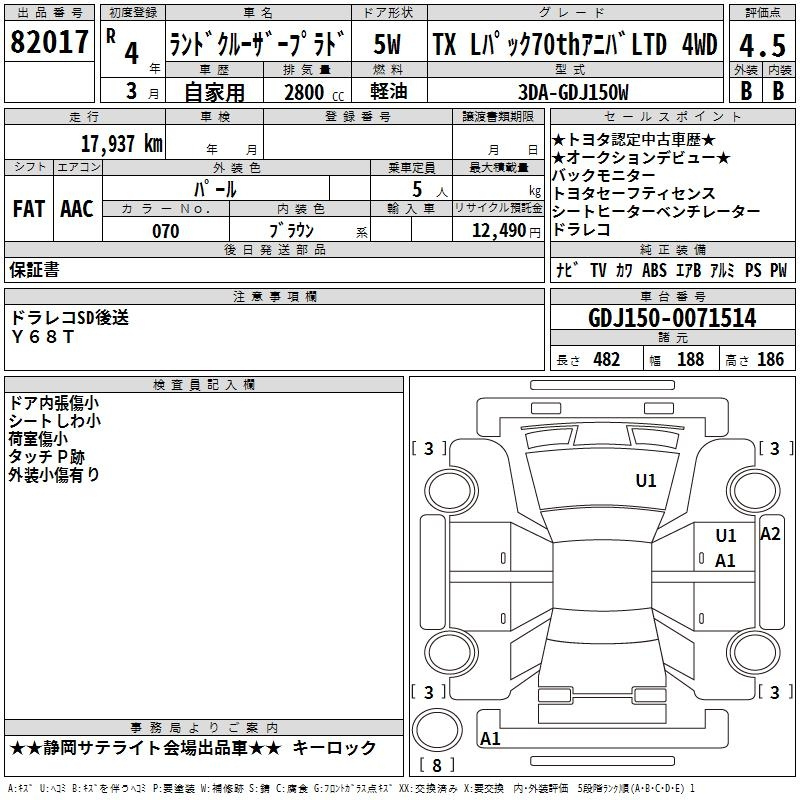Click the shift type FAT

point(29,209)
